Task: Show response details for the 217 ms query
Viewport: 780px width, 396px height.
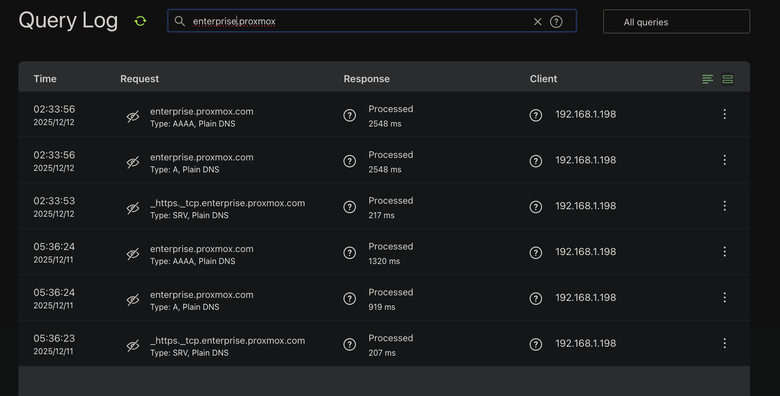Action: [x=350, y=207]
